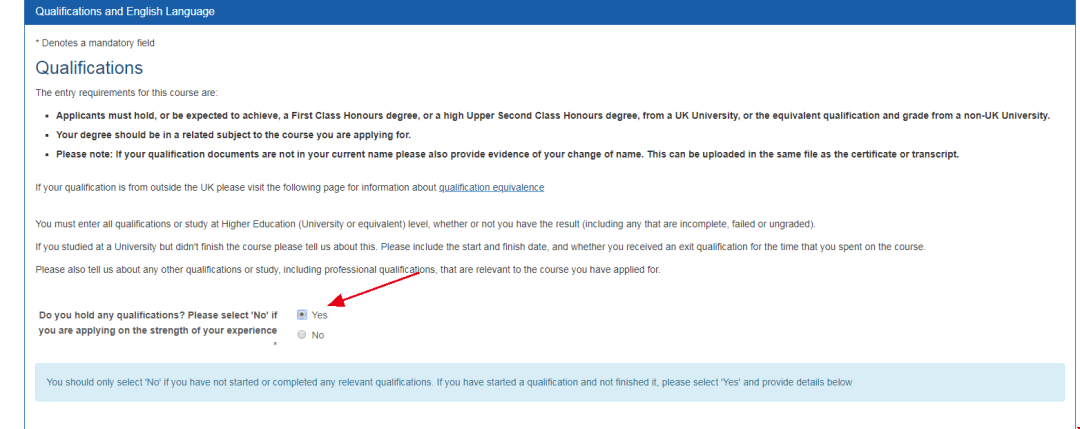Click the 'Yes' option label text
Screen dimensions: 1080x429
pyautogui.click(x=319, y=314)
